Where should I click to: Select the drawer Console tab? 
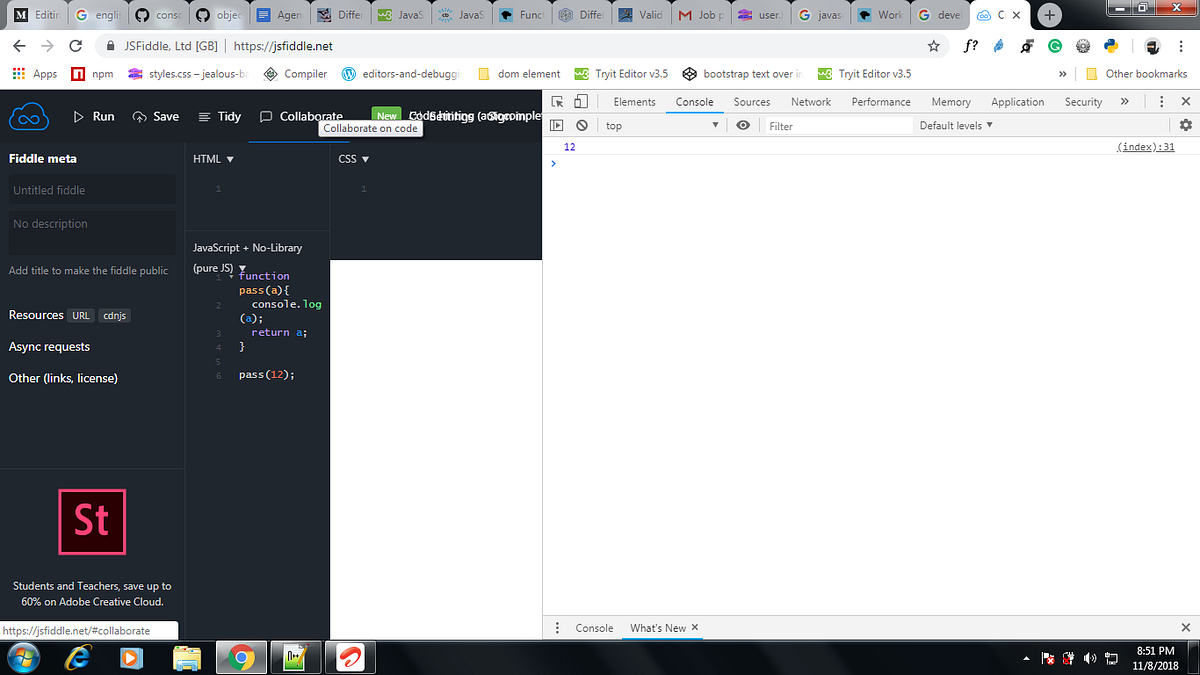point(594,628)
